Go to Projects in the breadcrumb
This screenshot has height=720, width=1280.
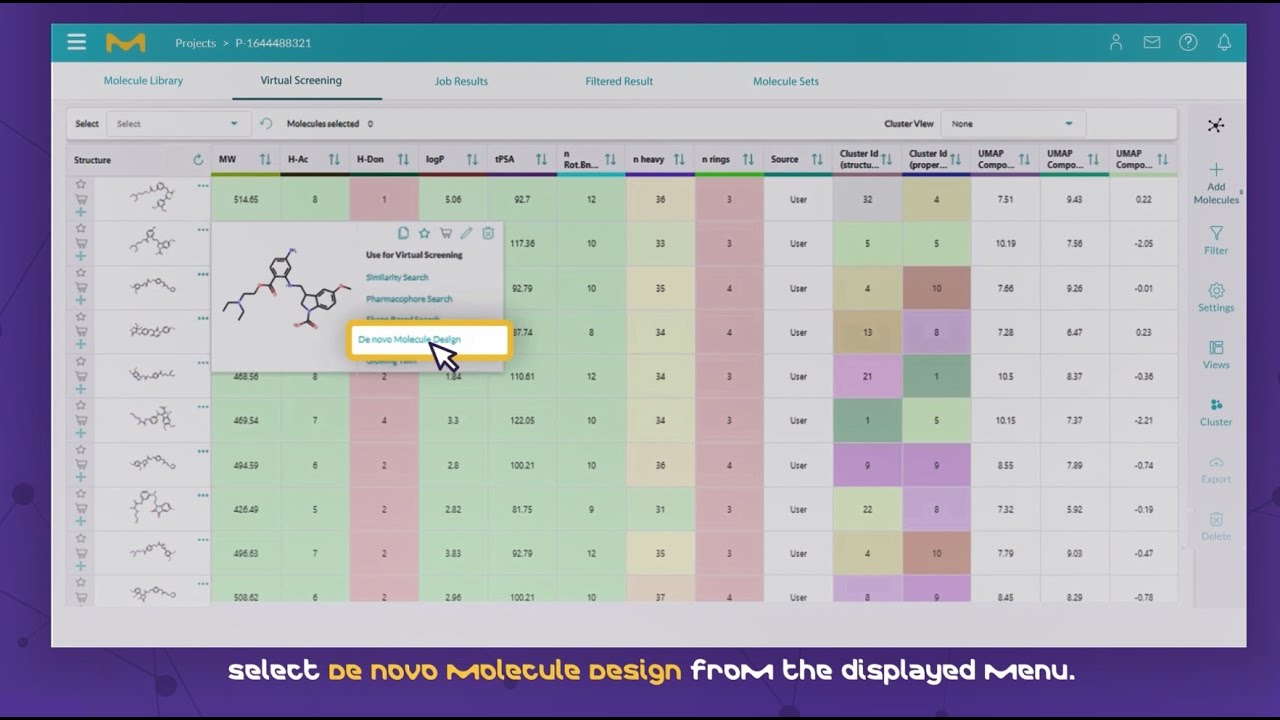pyautogui.click(x=195, y=43)
